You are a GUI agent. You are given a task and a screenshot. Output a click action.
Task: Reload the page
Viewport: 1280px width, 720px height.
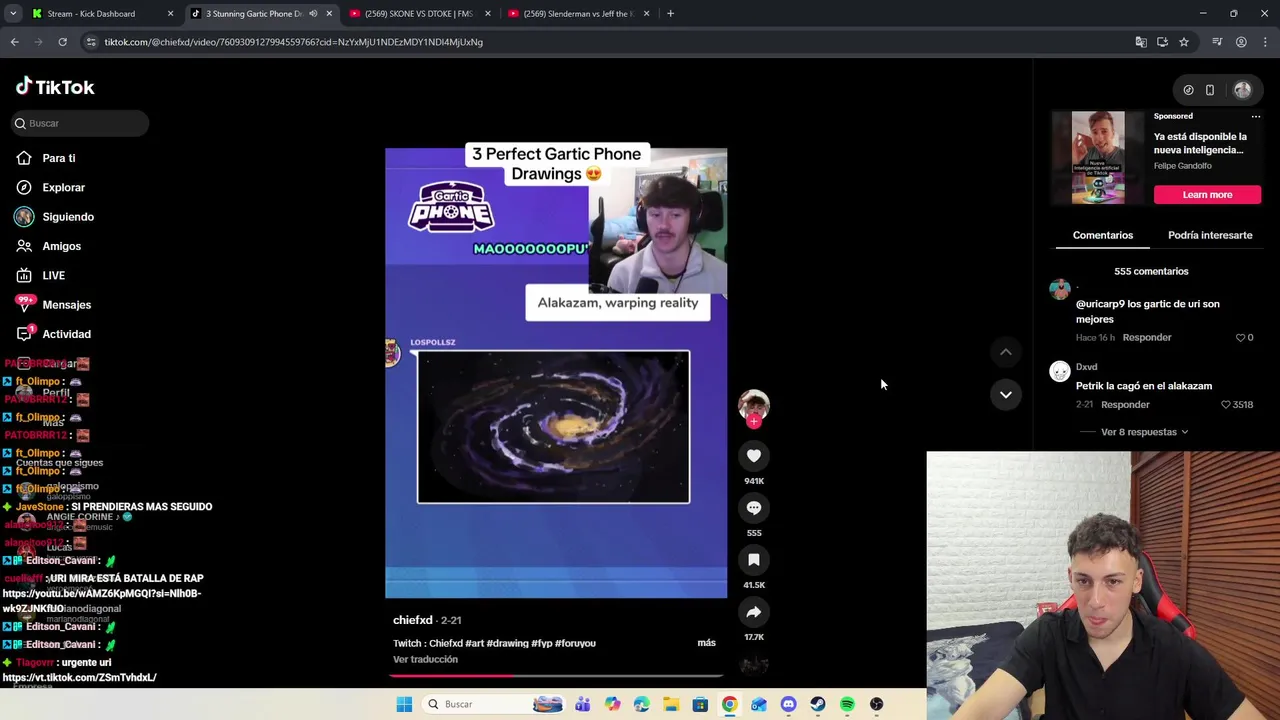(62, 42)
